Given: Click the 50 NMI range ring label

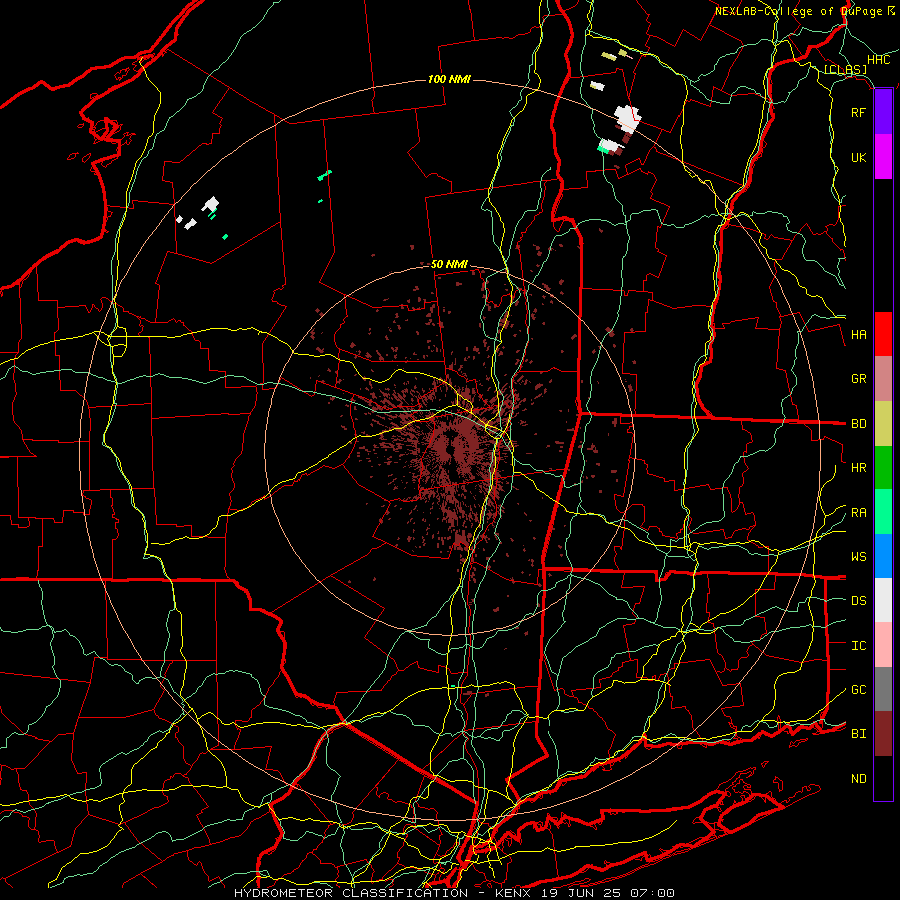Looking at the screenshot, I should [449, 265].
